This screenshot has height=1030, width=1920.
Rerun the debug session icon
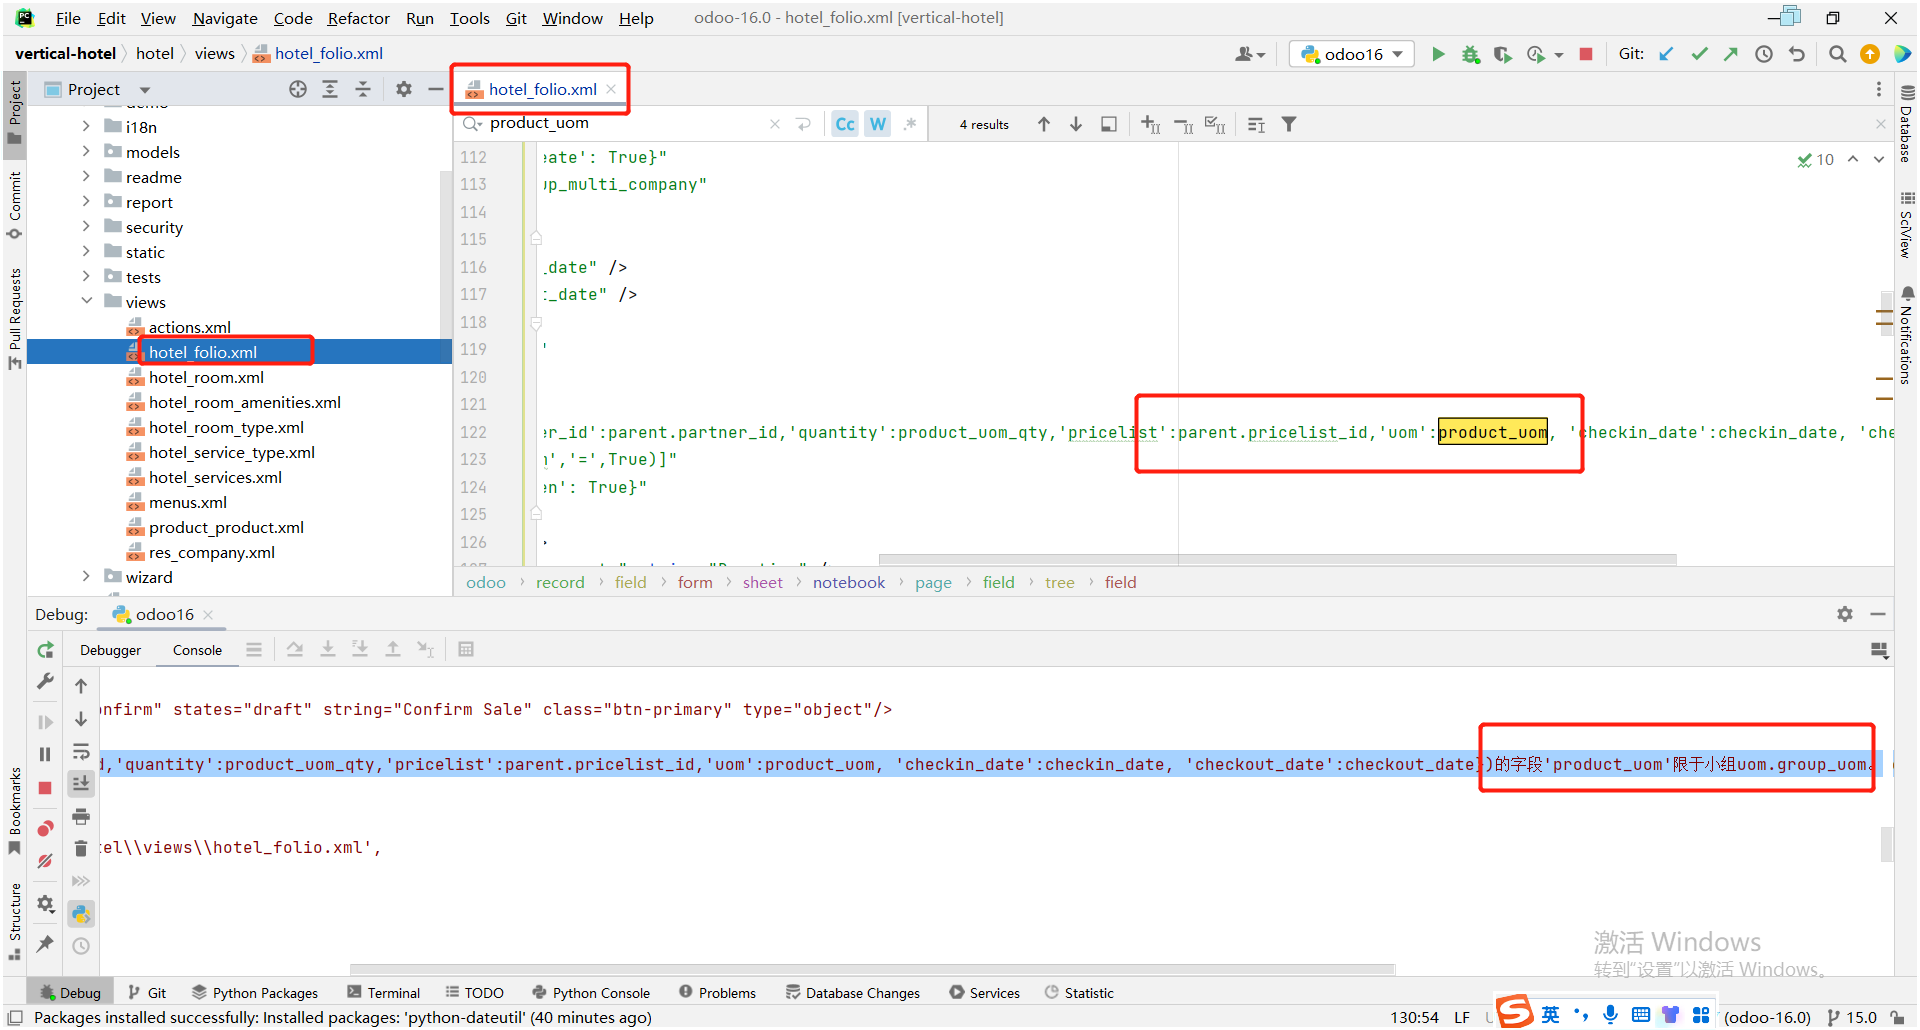44,649
